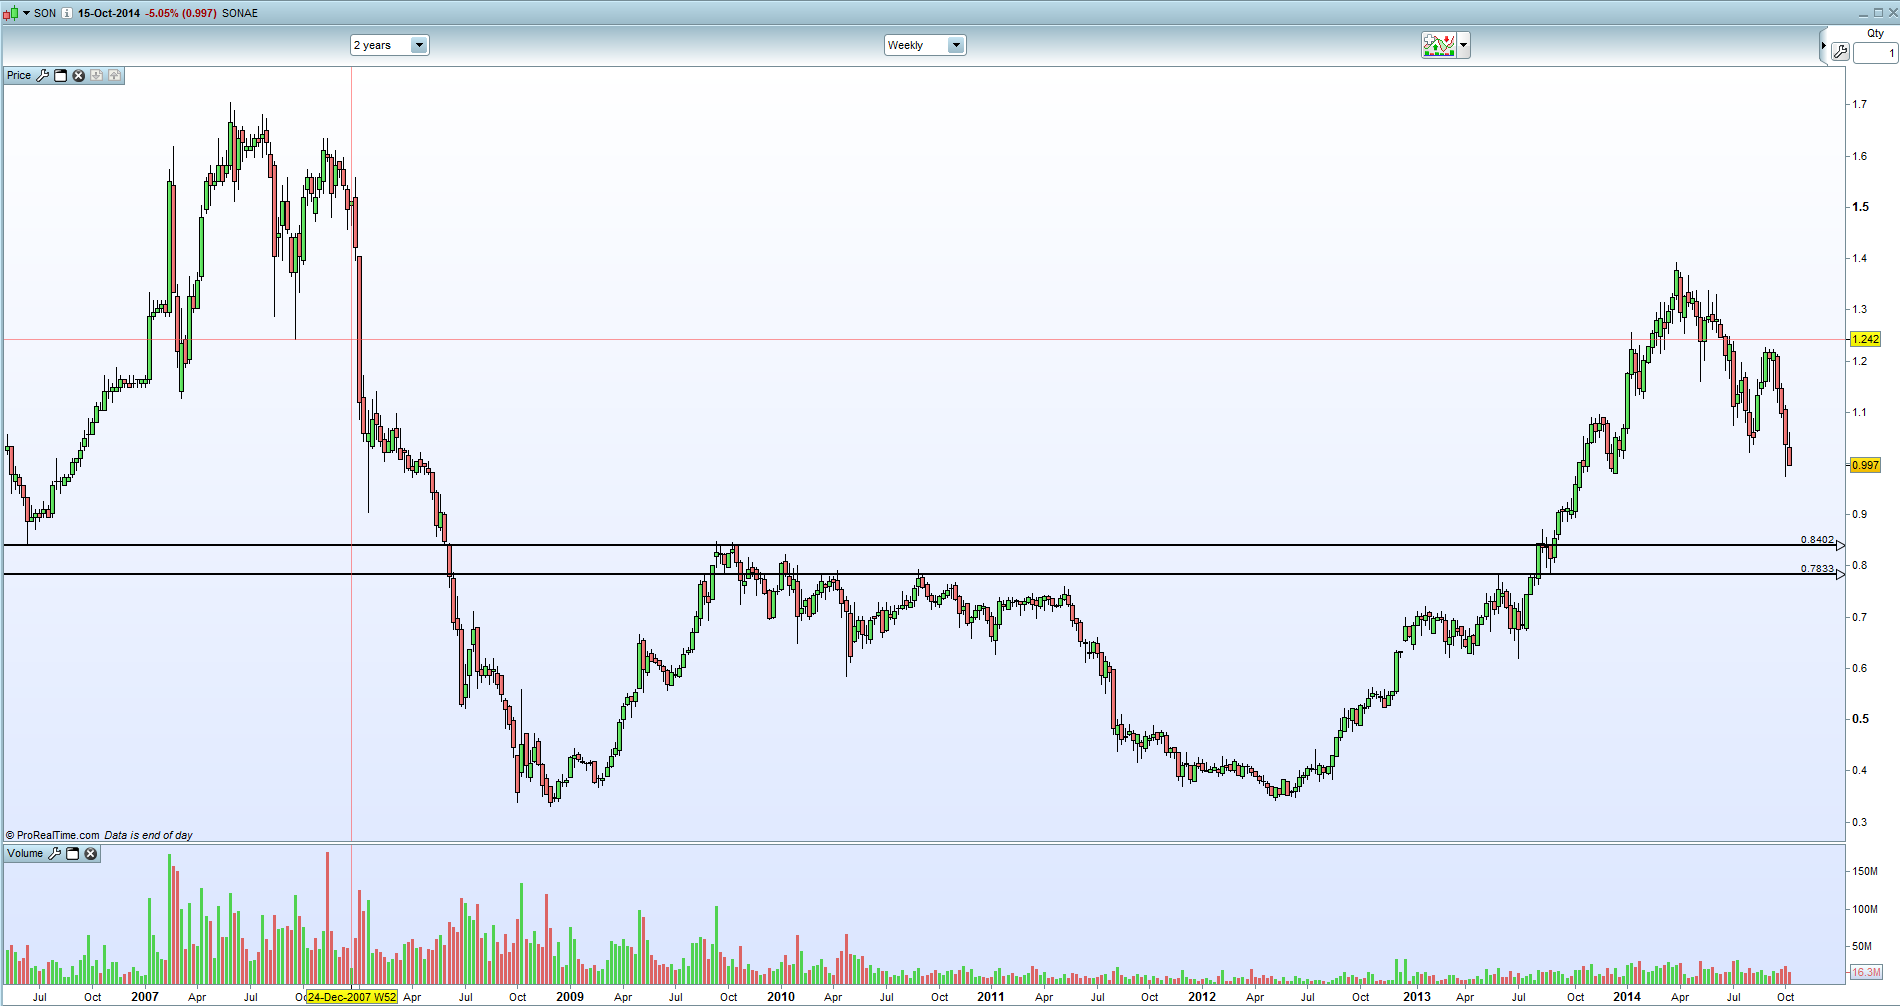Image resolution: width=1900 pixels, height=1006 pixels.
Task: Click the SONAE company name
Action: coord(240,13)
